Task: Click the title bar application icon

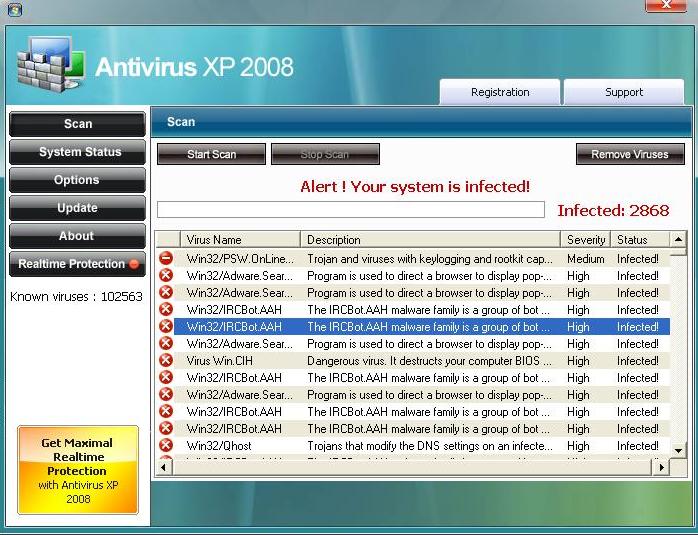Action: point(15,9)
